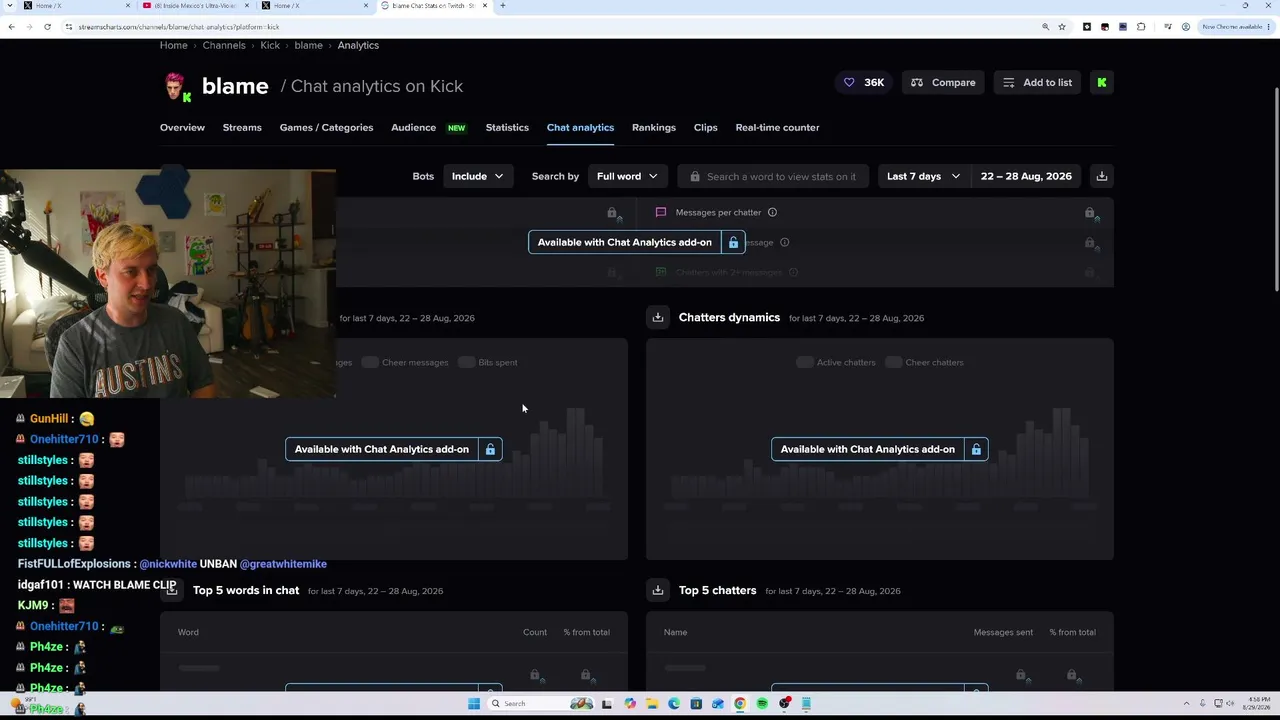The width and height of the screenshot is (1280, 720).
Task: Switch to the Statistics tab
Action: tap(507, 128)
